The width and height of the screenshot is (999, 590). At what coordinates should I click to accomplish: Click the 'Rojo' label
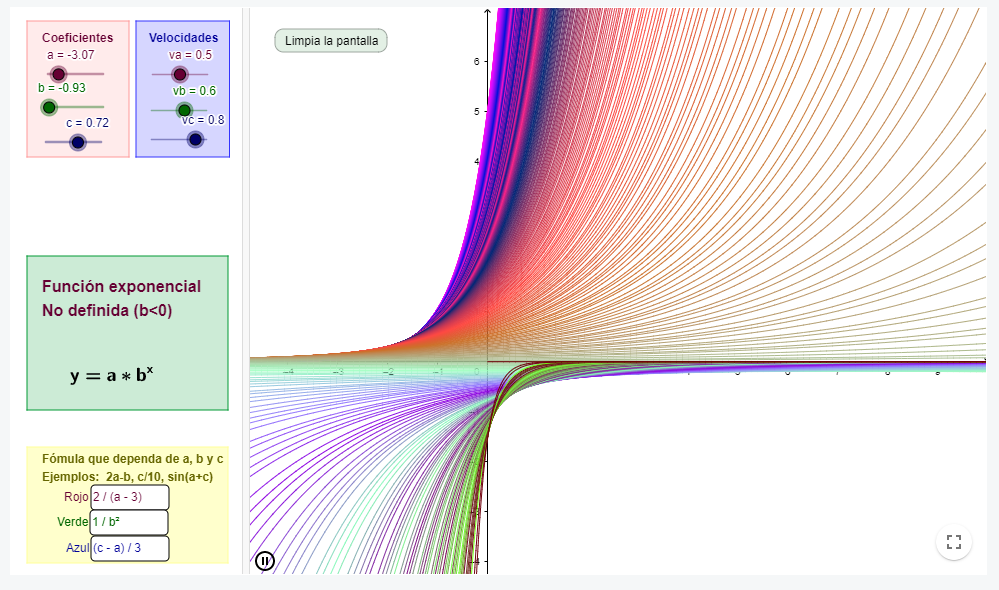click(x=76, y=497)
